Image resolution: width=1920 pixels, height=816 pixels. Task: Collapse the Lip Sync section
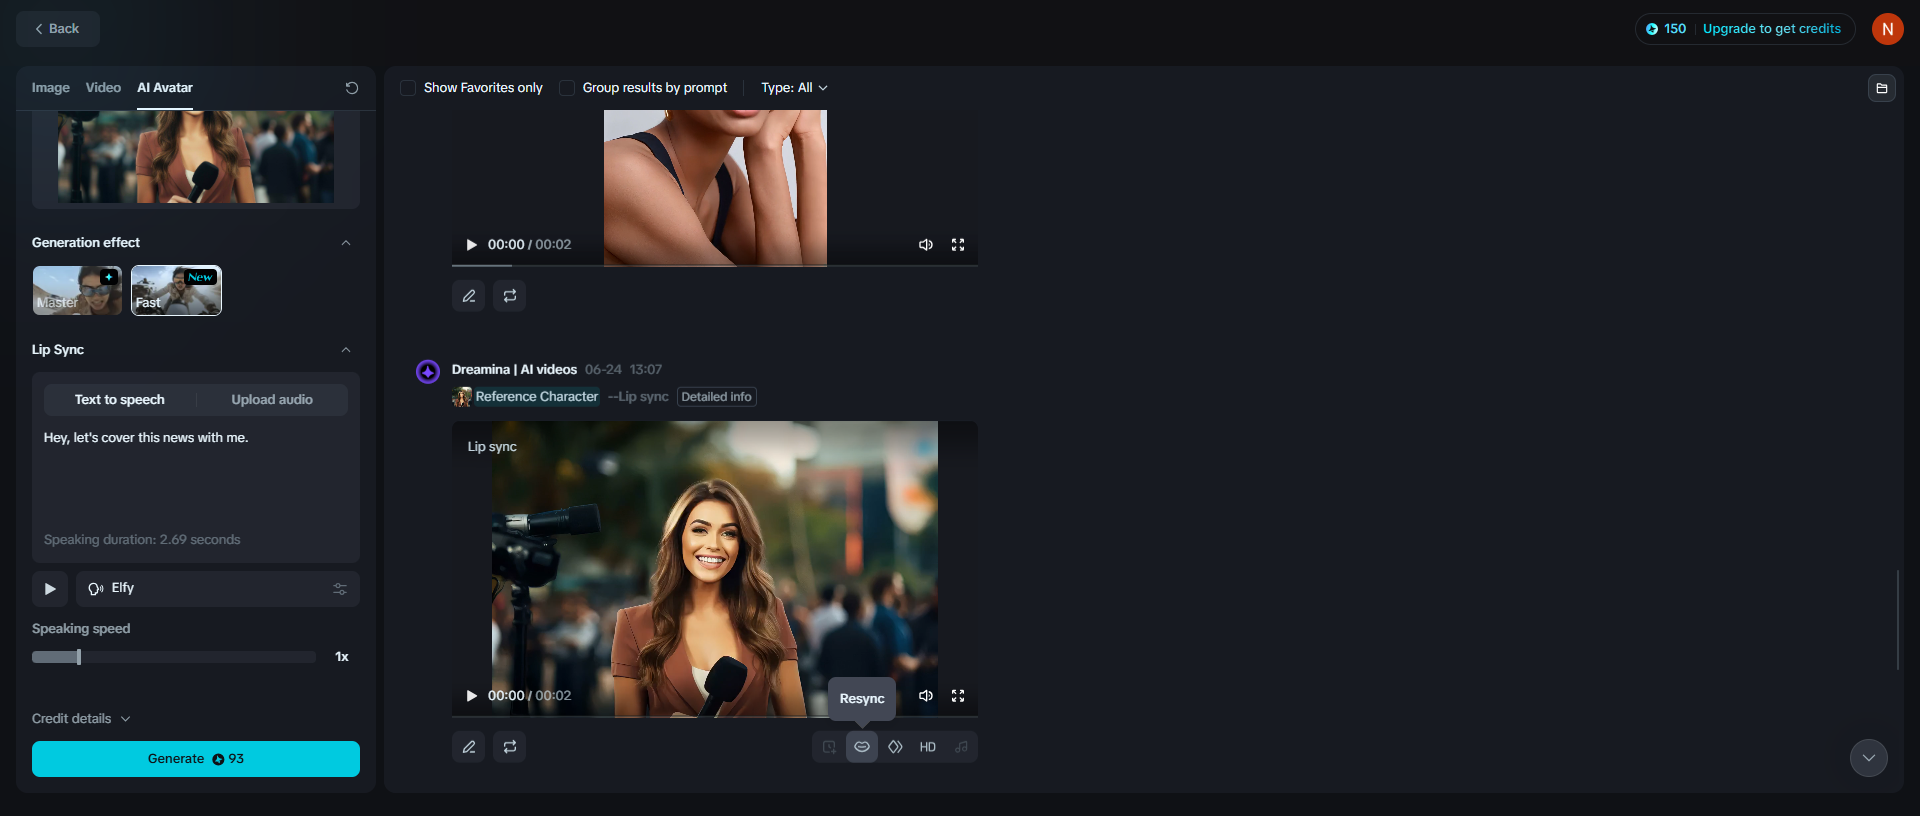346,350
